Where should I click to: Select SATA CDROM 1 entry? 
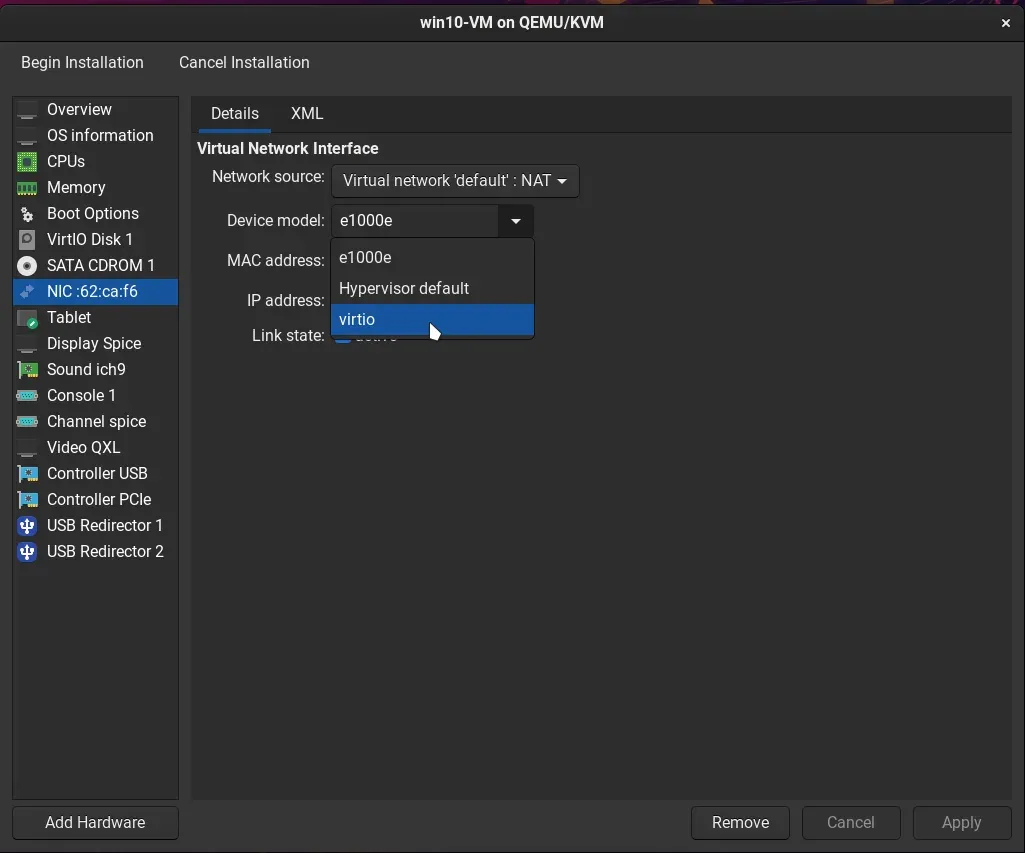[x=95, y=265]
